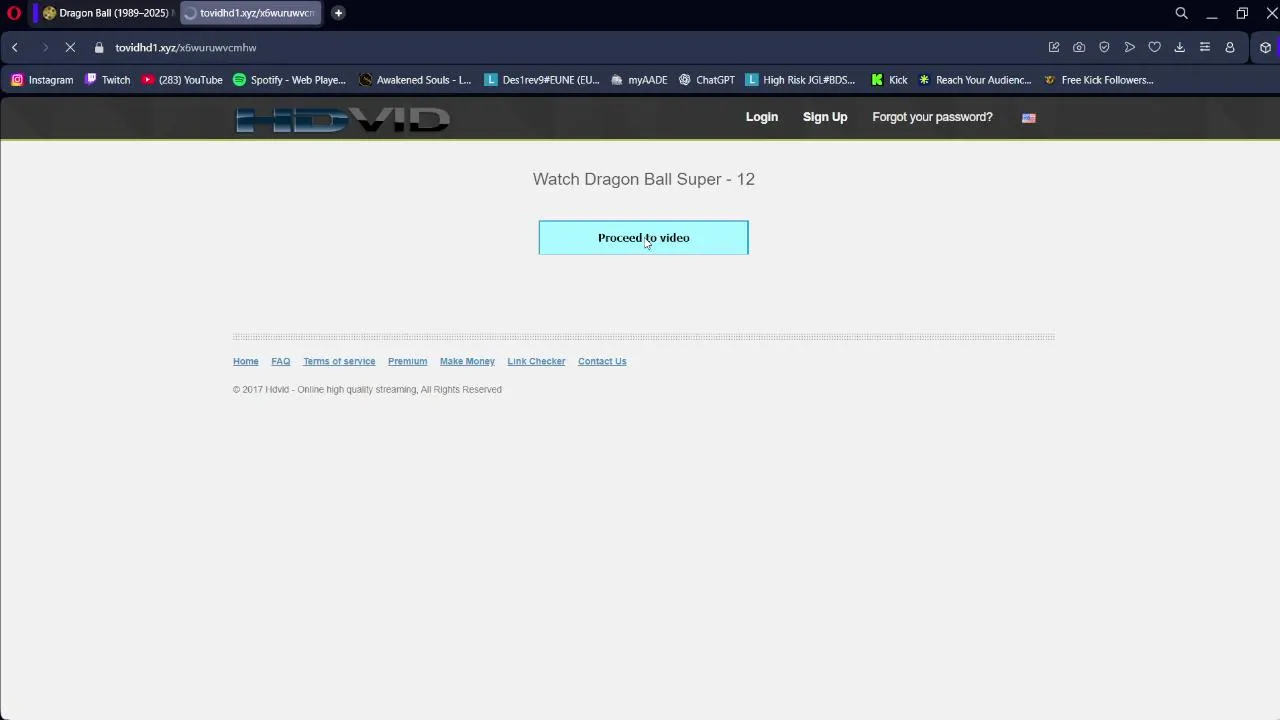Open the Kick bookmark

[889, 80]
